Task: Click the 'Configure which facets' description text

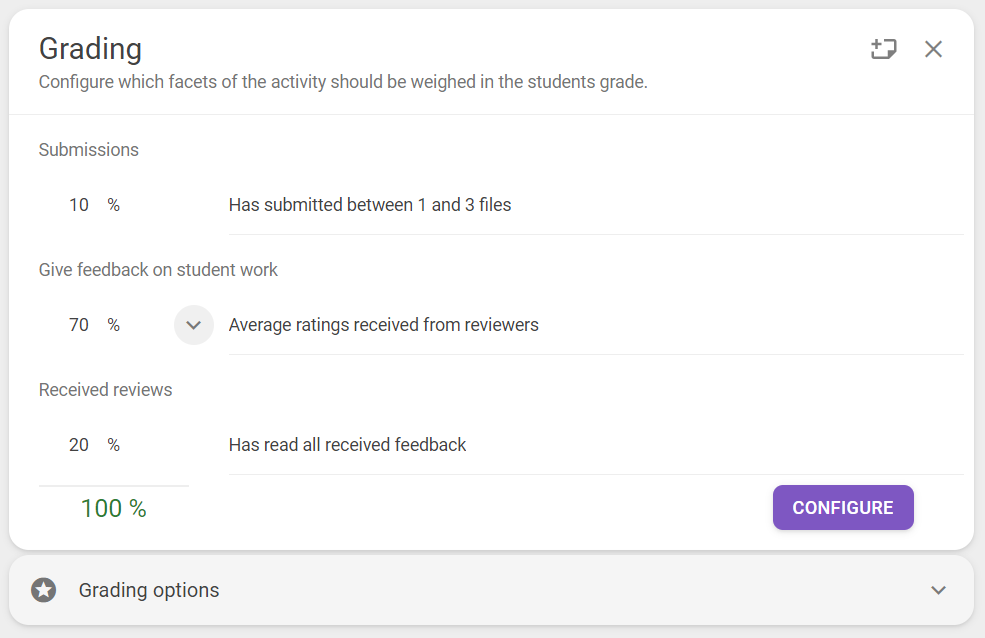Action: 343,82
